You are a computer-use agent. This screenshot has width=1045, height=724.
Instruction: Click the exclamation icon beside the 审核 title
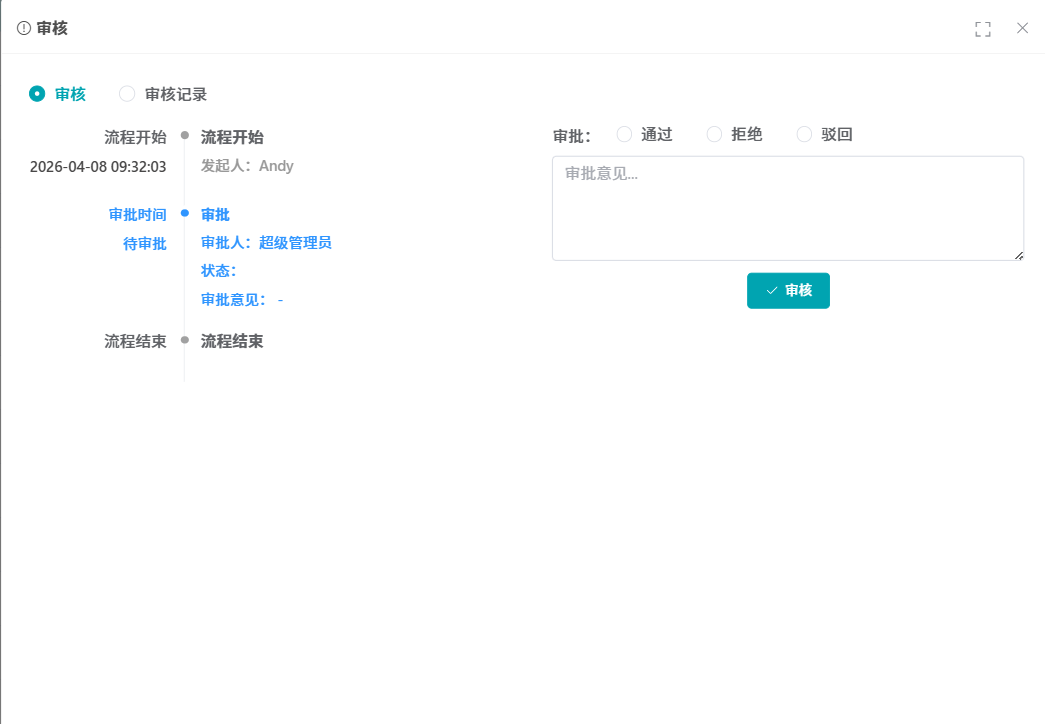click(24, 28)
